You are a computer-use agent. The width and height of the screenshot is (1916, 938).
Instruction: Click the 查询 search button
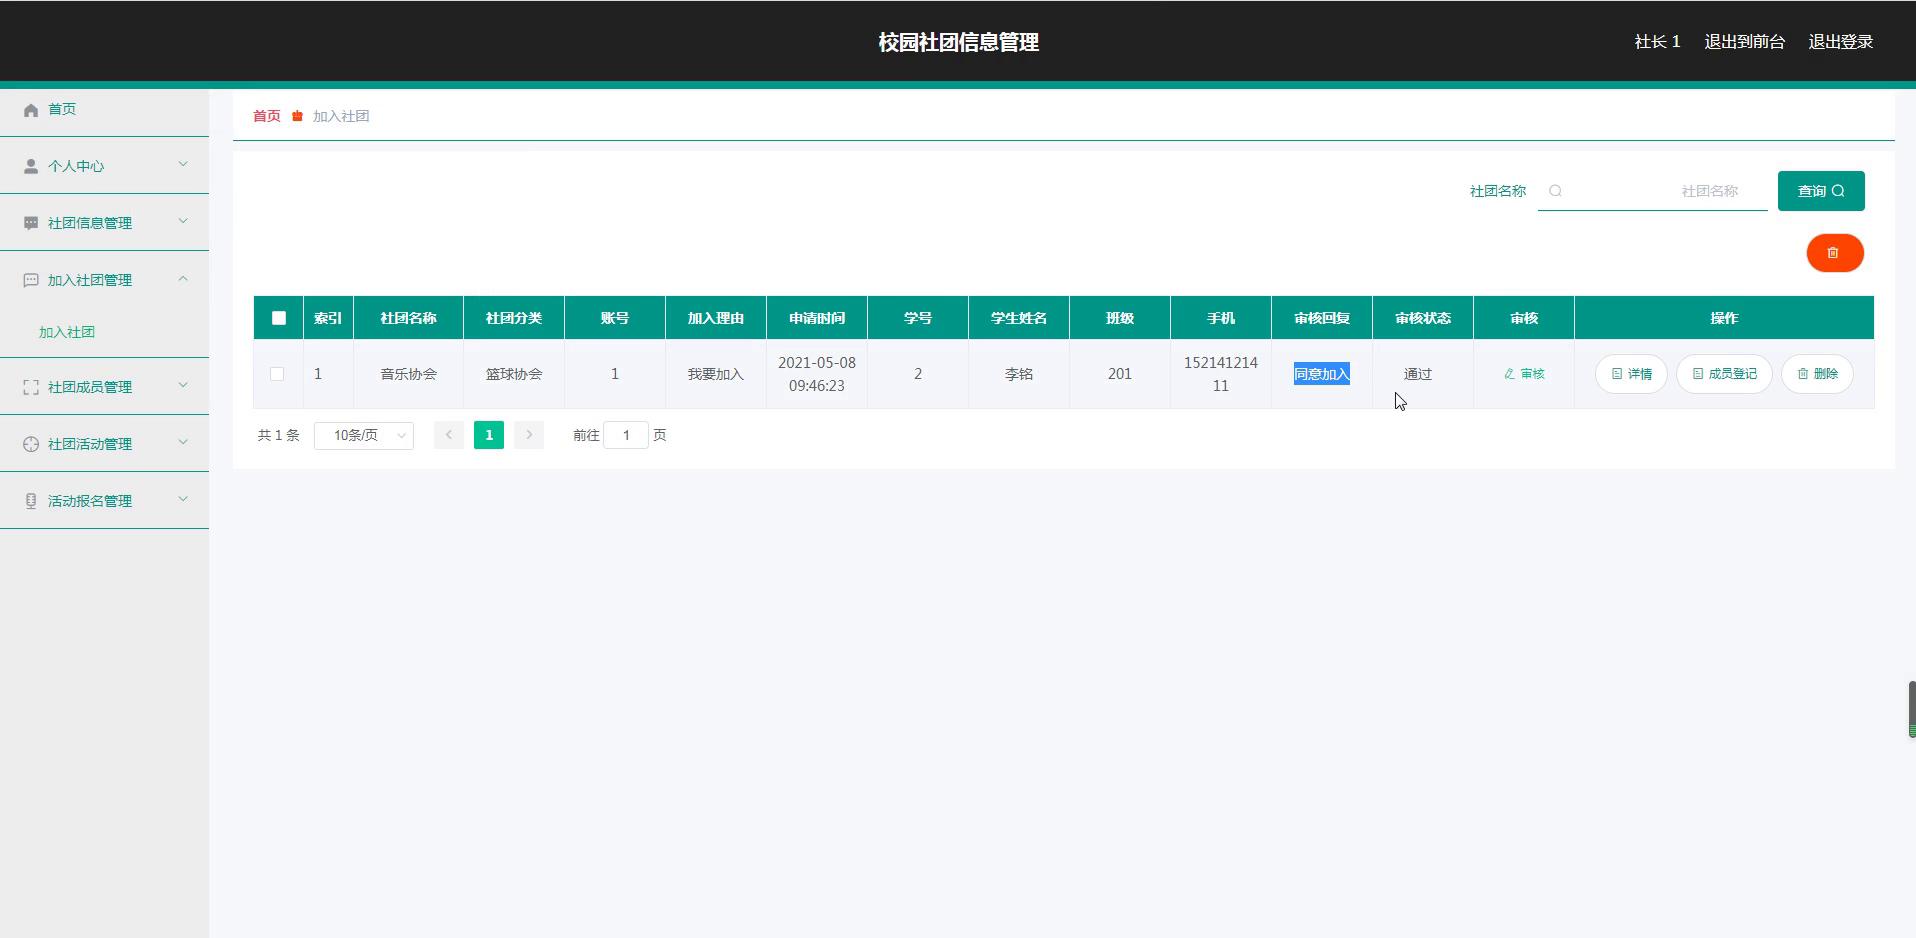[x=1820, y=191]
